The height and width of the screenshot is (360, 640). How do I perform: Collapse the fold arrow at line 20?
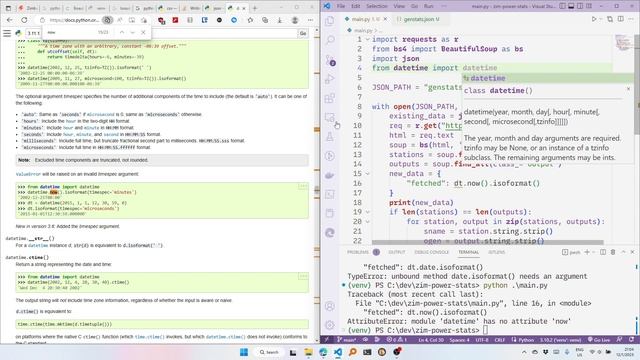[x=367, y=222]
